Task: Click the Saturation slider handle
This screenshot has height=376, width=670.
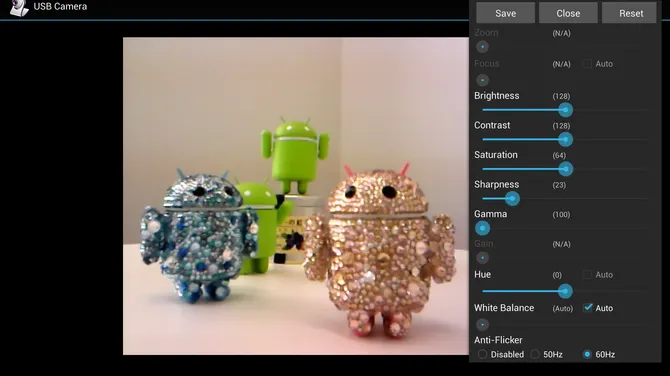Action: click(x=565, y=169)
